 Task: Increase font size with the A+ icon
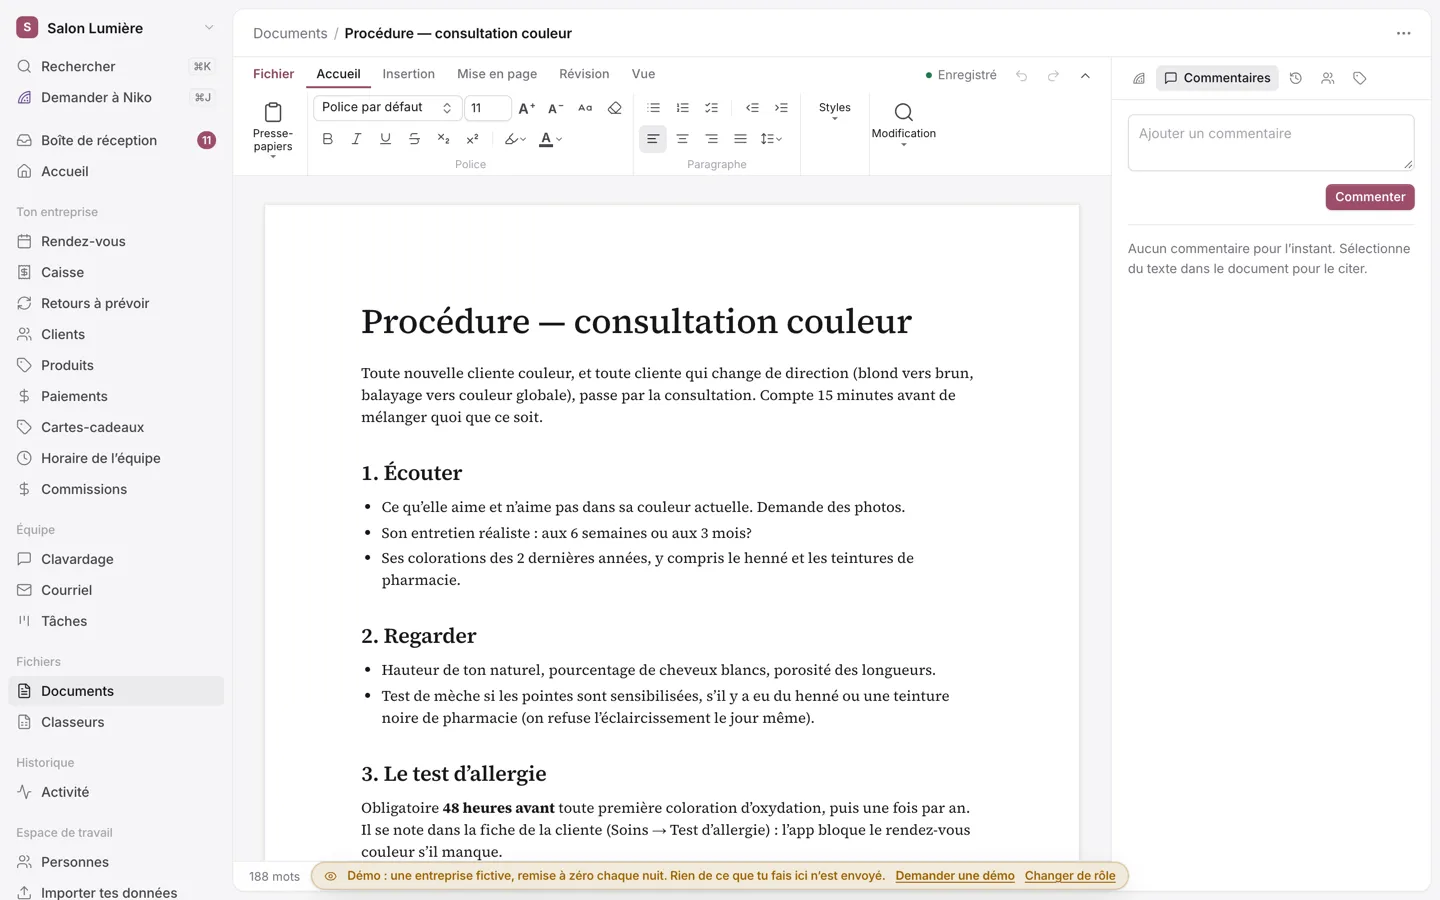tap(527, 108)
